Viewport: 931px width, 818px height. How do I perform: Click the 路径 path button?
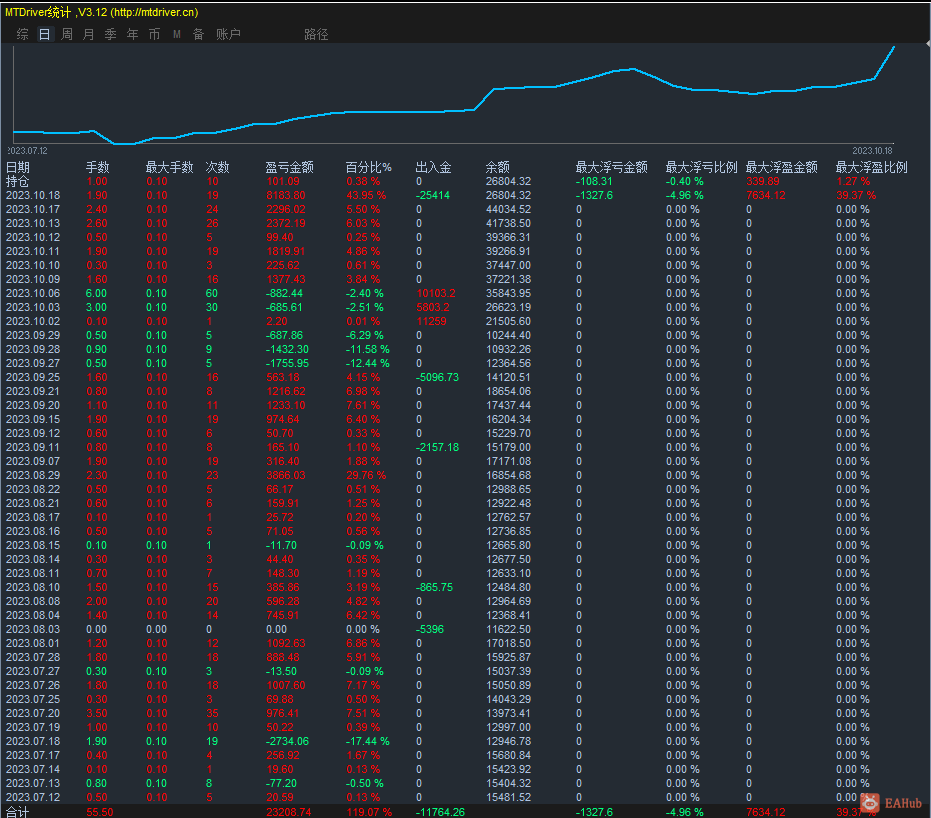coord(316,34)
